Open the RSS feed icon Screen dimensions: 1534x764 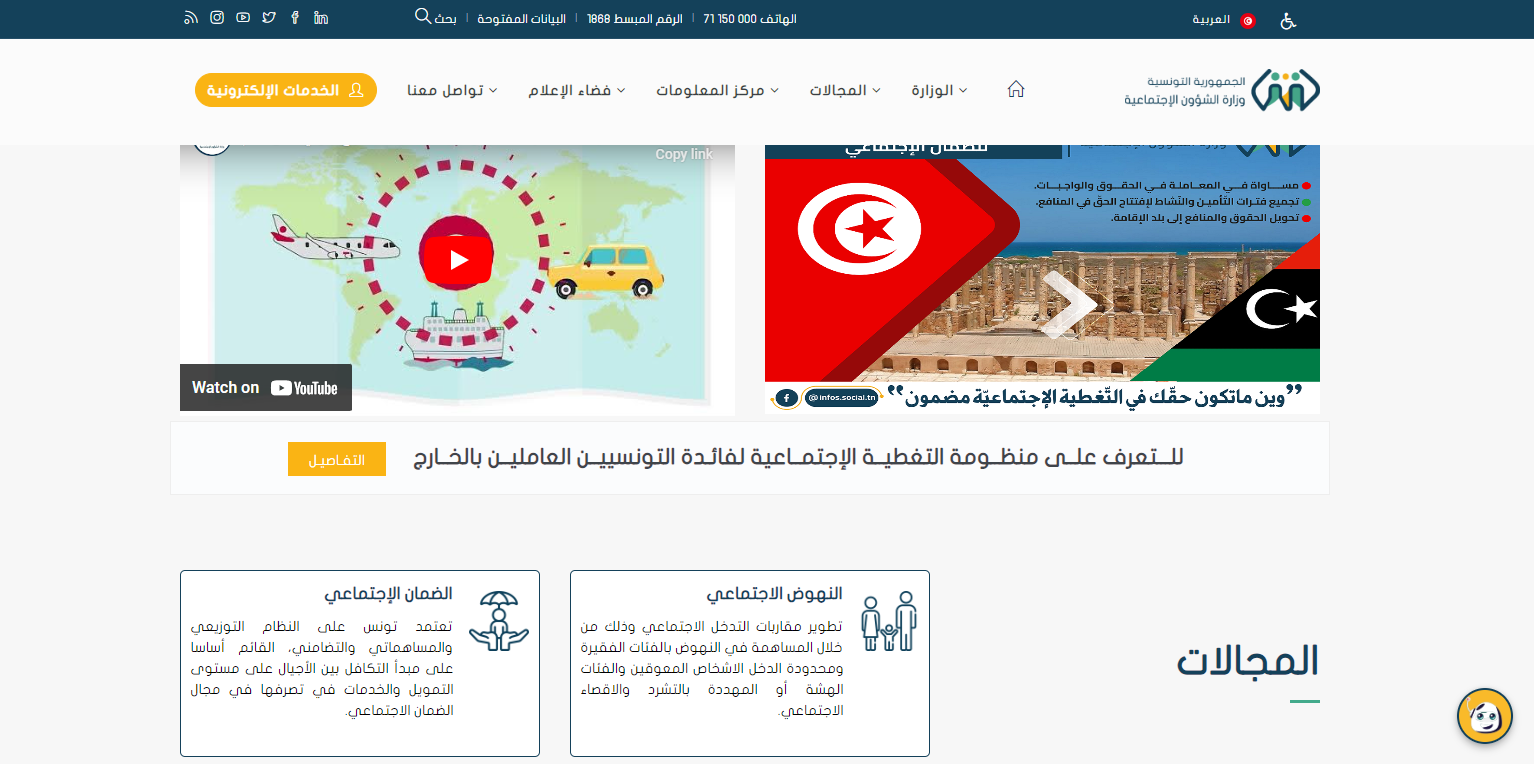click(191, 18)
